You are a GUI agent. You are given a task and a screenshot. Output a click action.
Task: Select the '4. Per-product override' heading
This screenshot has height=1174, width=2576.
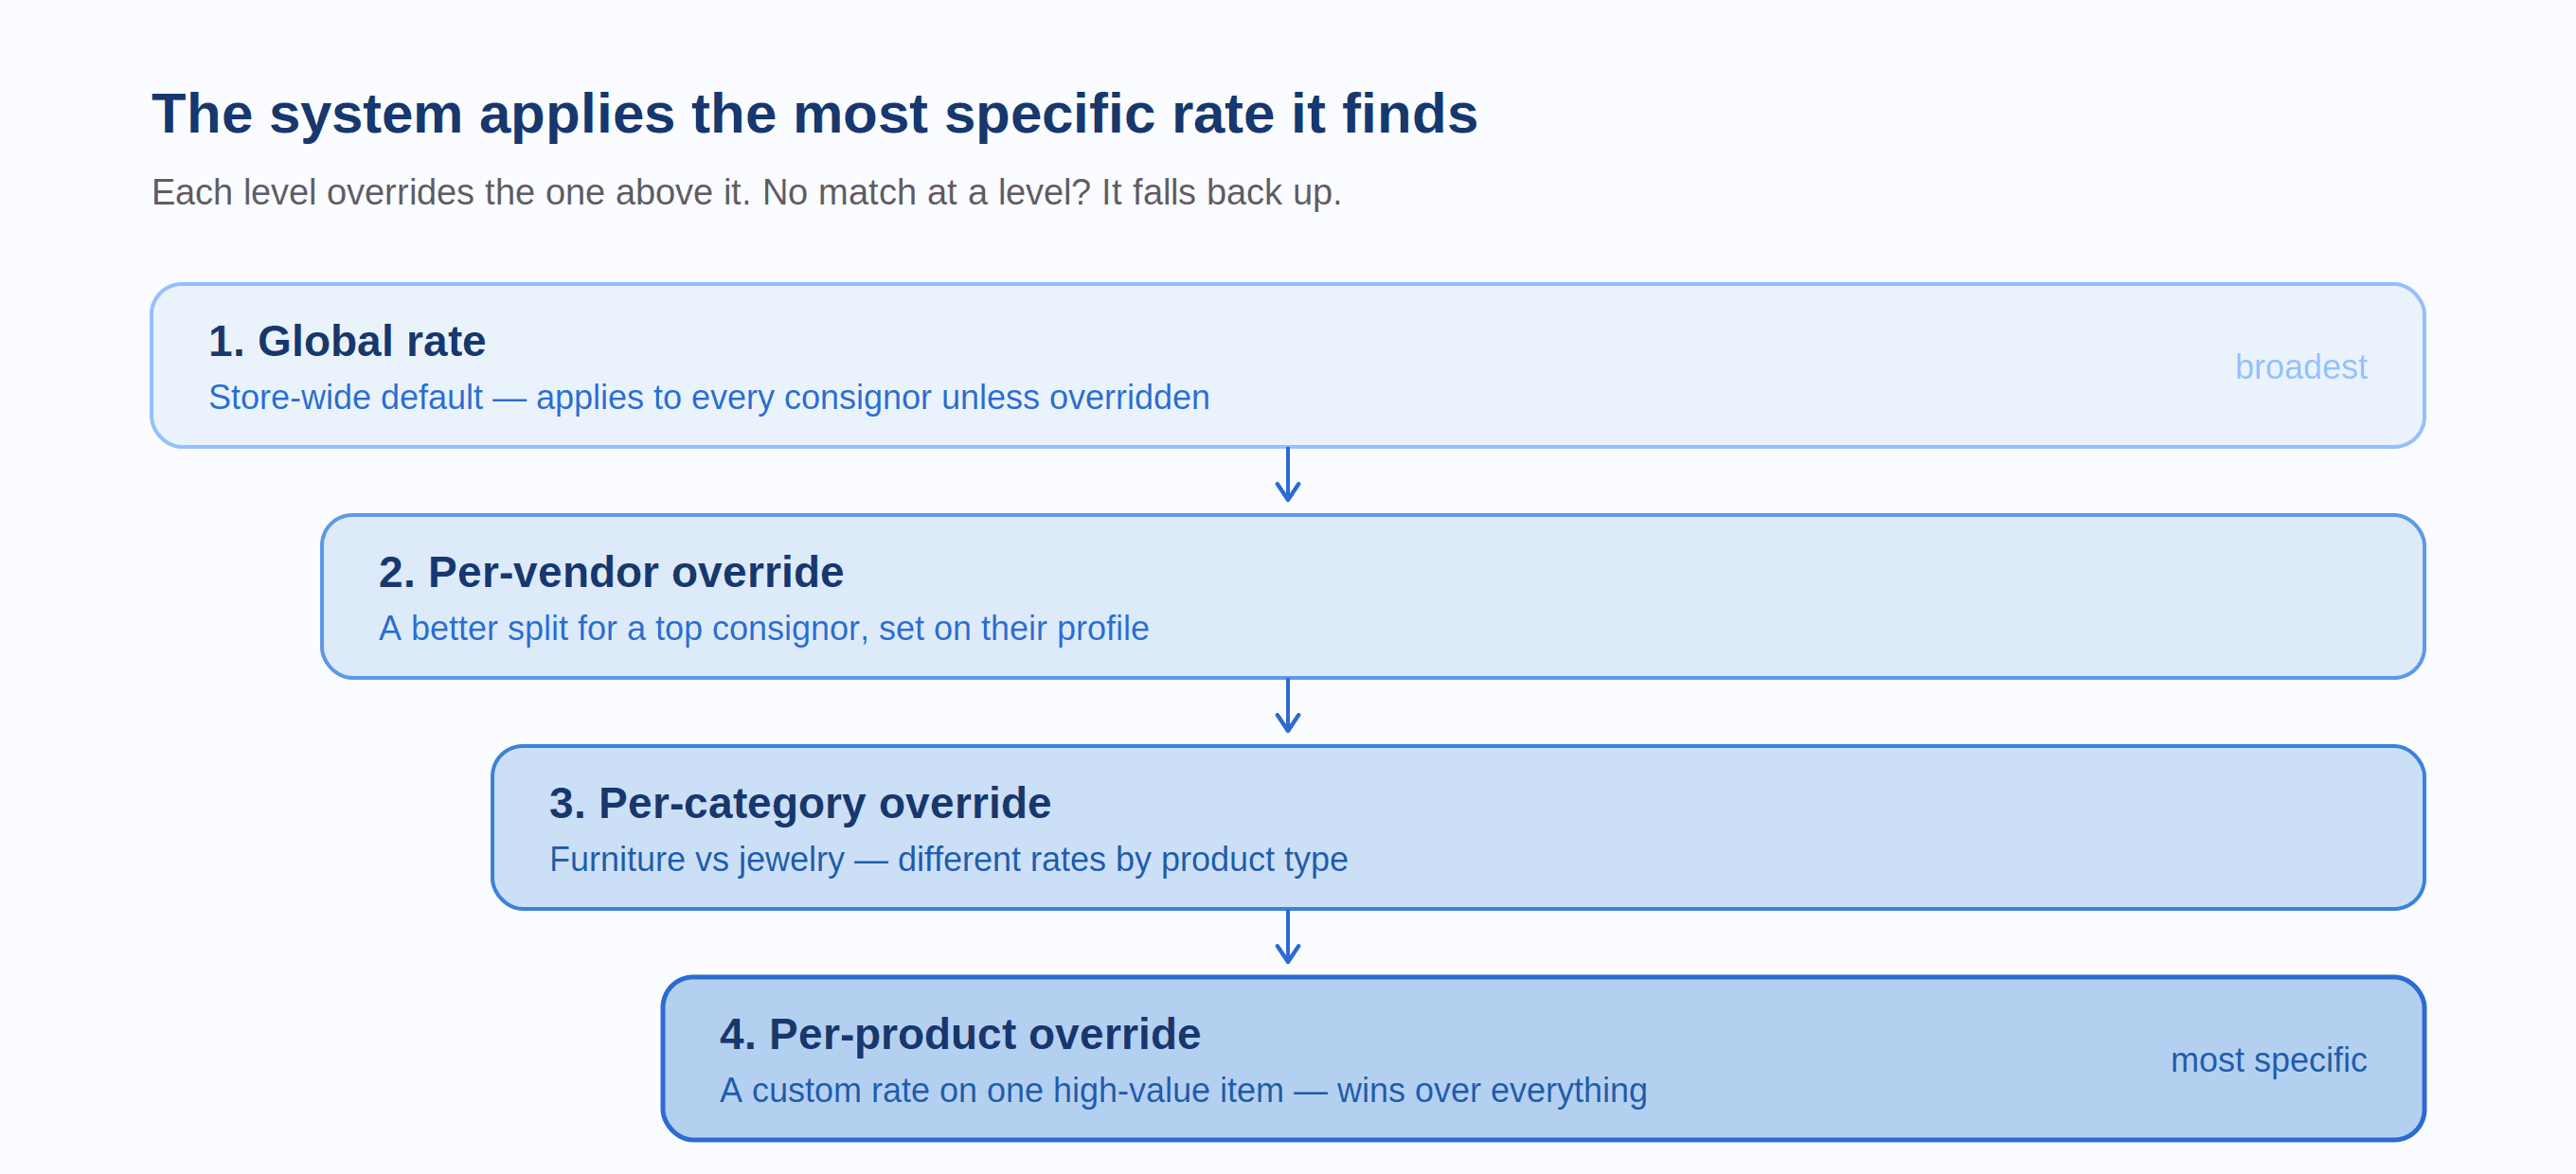tap(960, 1034)
